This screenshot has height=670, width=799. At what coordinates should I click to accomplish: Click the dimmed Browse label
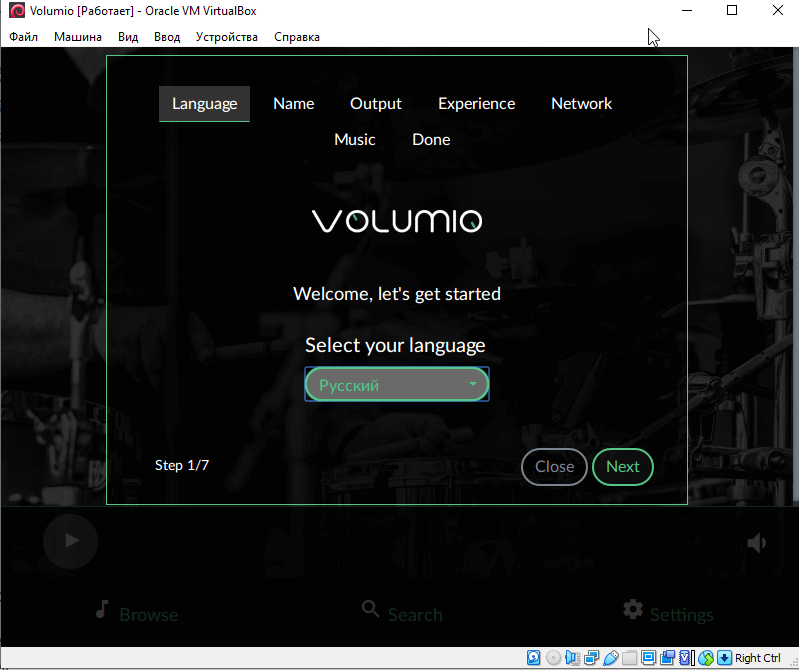pos(148,615)
